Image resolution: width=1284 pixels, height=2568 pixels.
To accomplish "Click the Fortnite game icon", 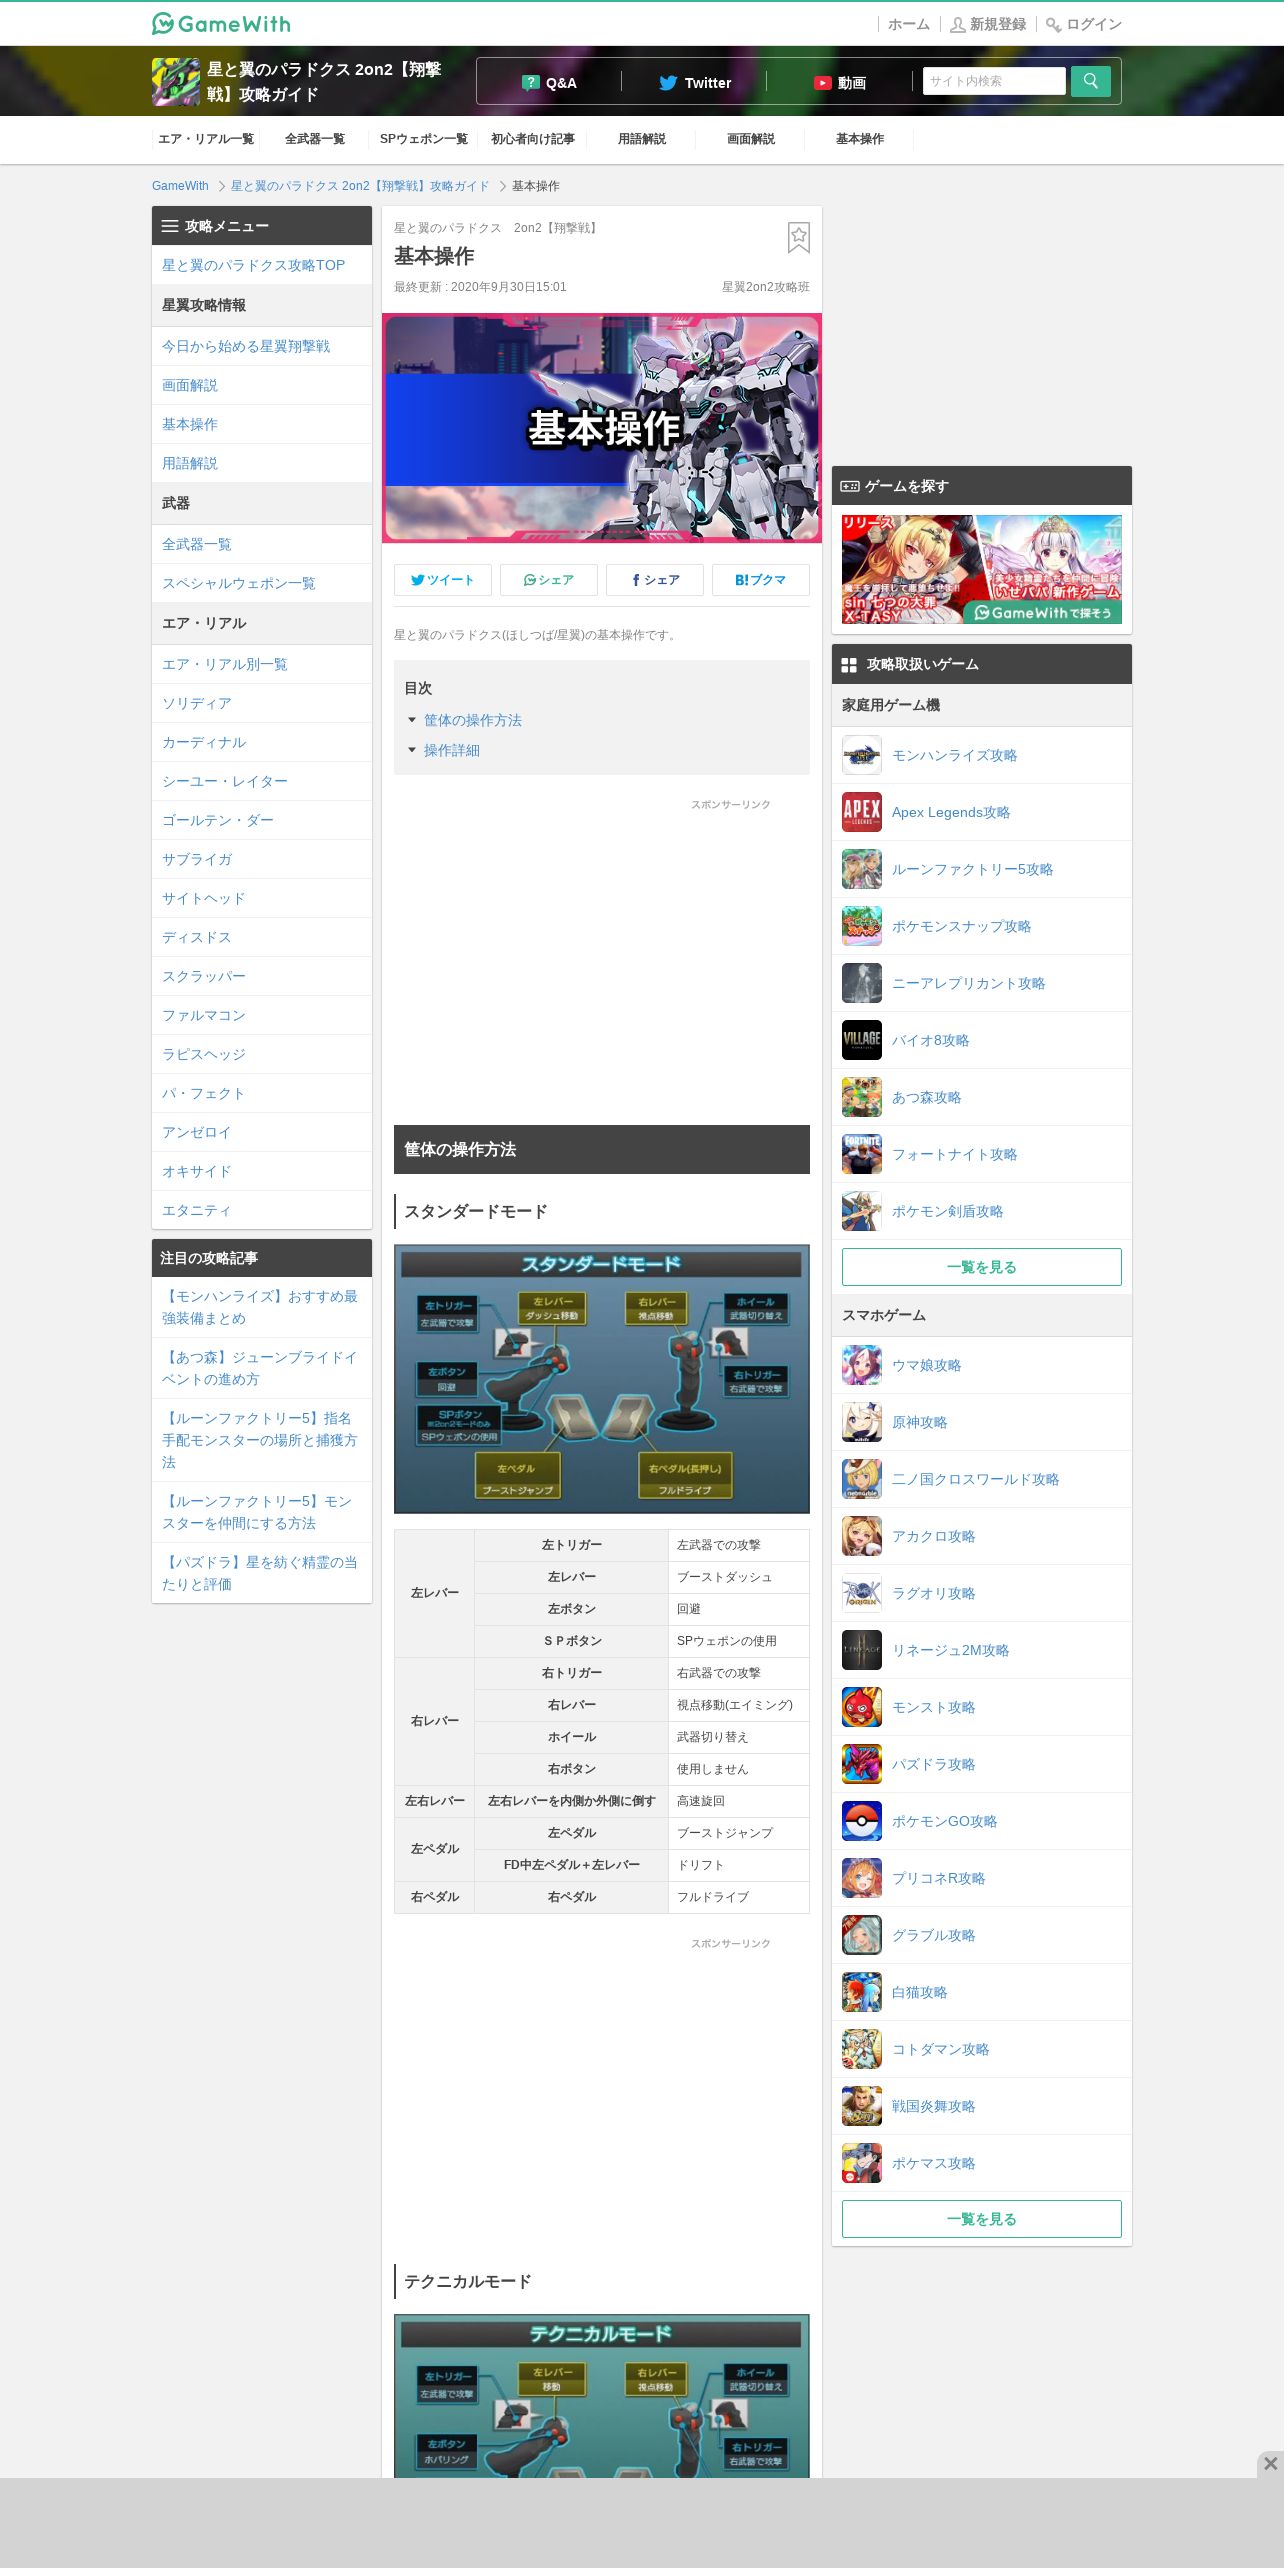I will point(862,1154).
